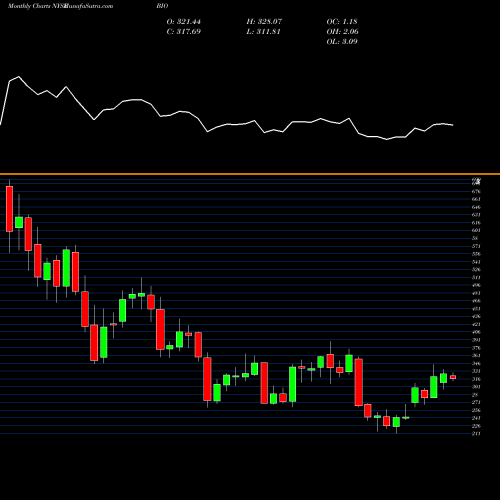Click the 361 price axis label
Screen dimensions: 500x500
476,355
